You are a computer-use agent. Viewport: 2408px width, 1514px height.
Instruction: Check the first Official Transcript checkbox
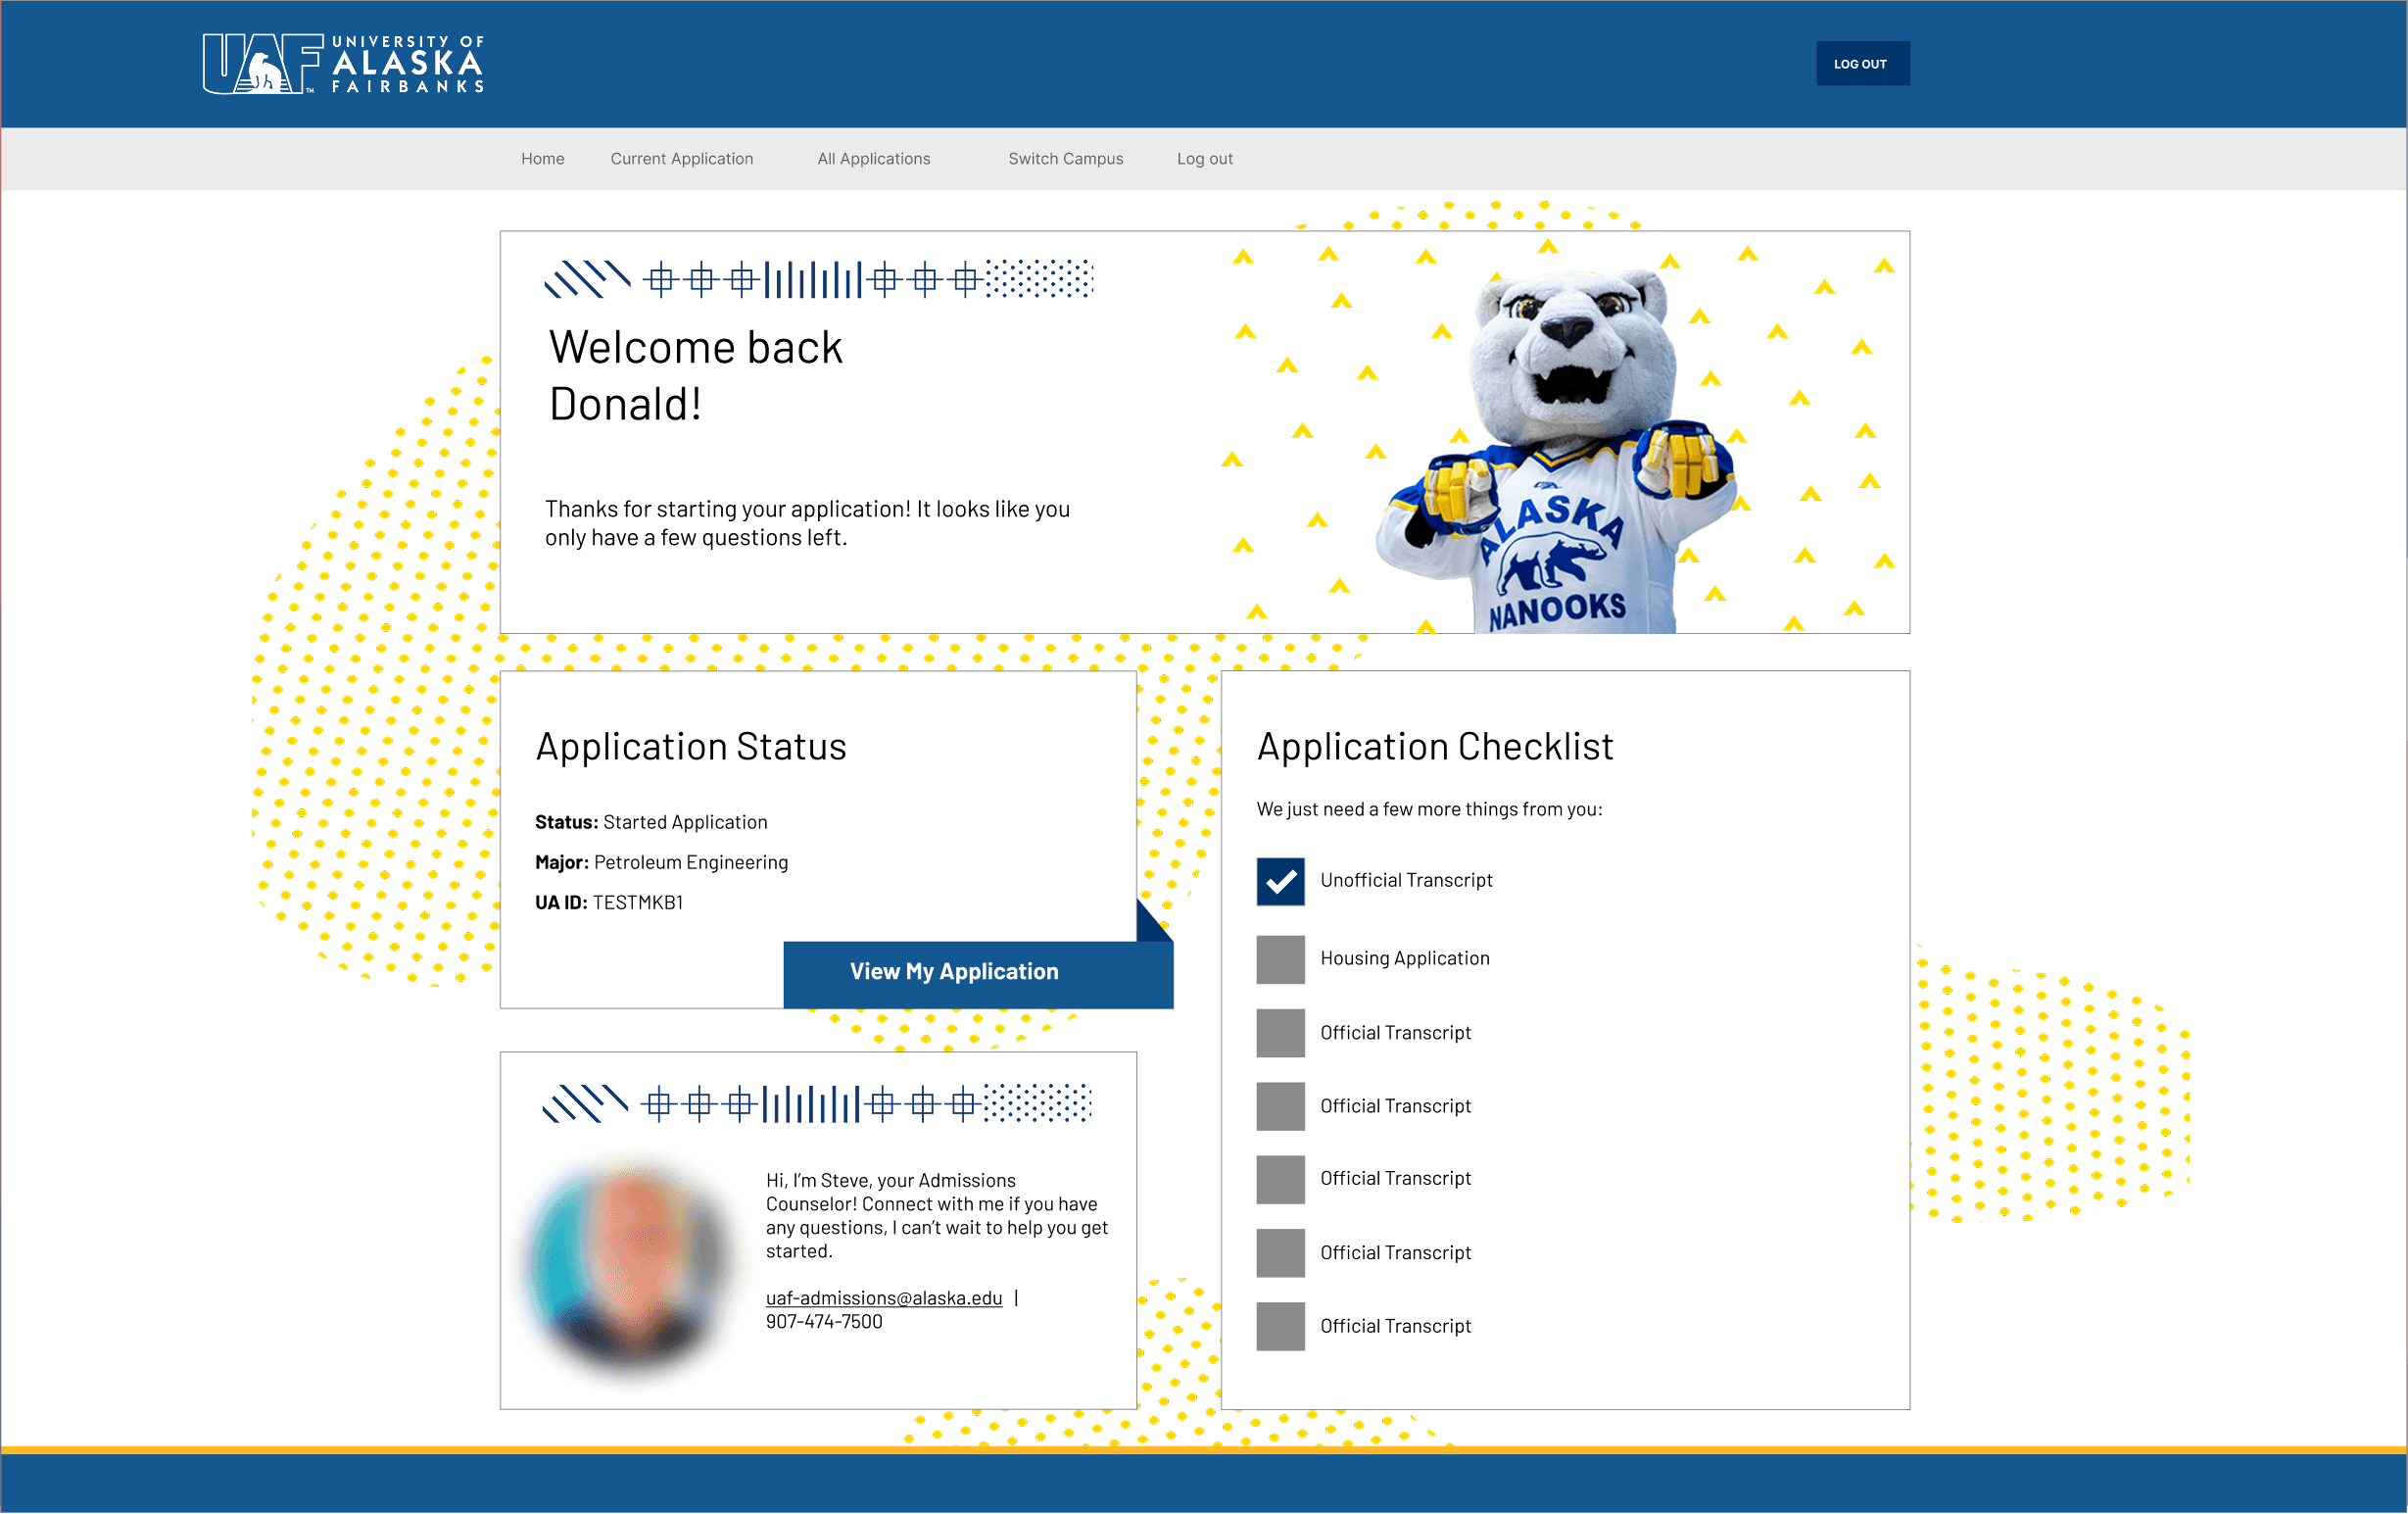point(1280,1033)
